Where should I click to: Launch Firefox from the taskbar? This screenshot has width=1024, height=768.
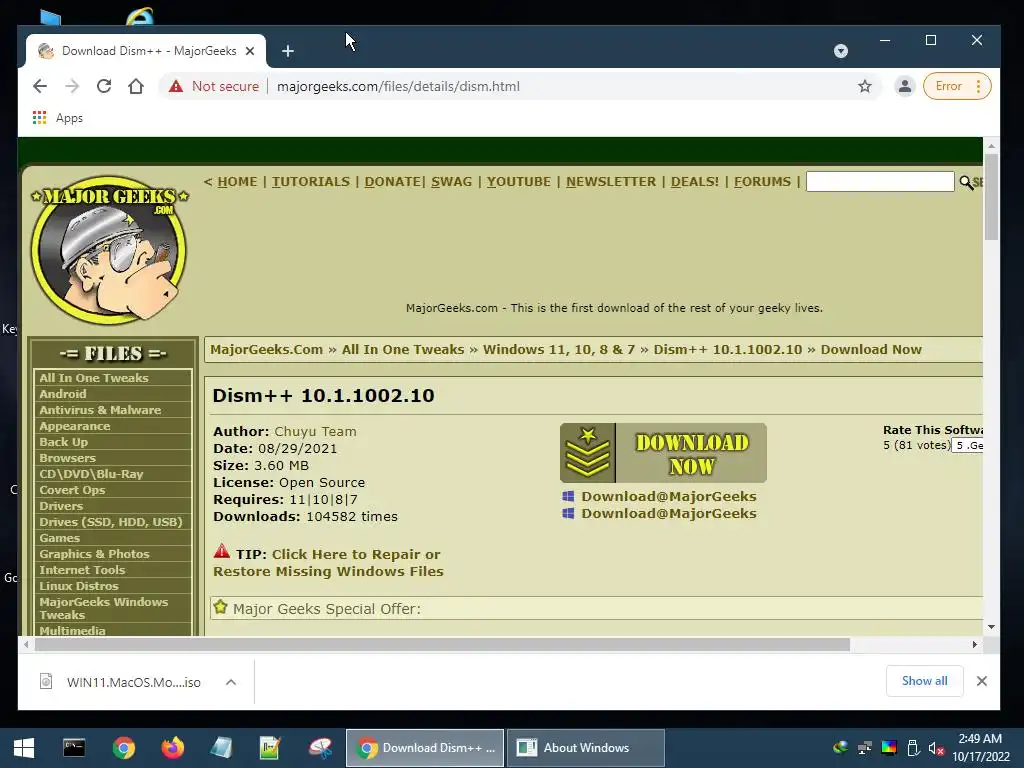click(x=173, y=748)
